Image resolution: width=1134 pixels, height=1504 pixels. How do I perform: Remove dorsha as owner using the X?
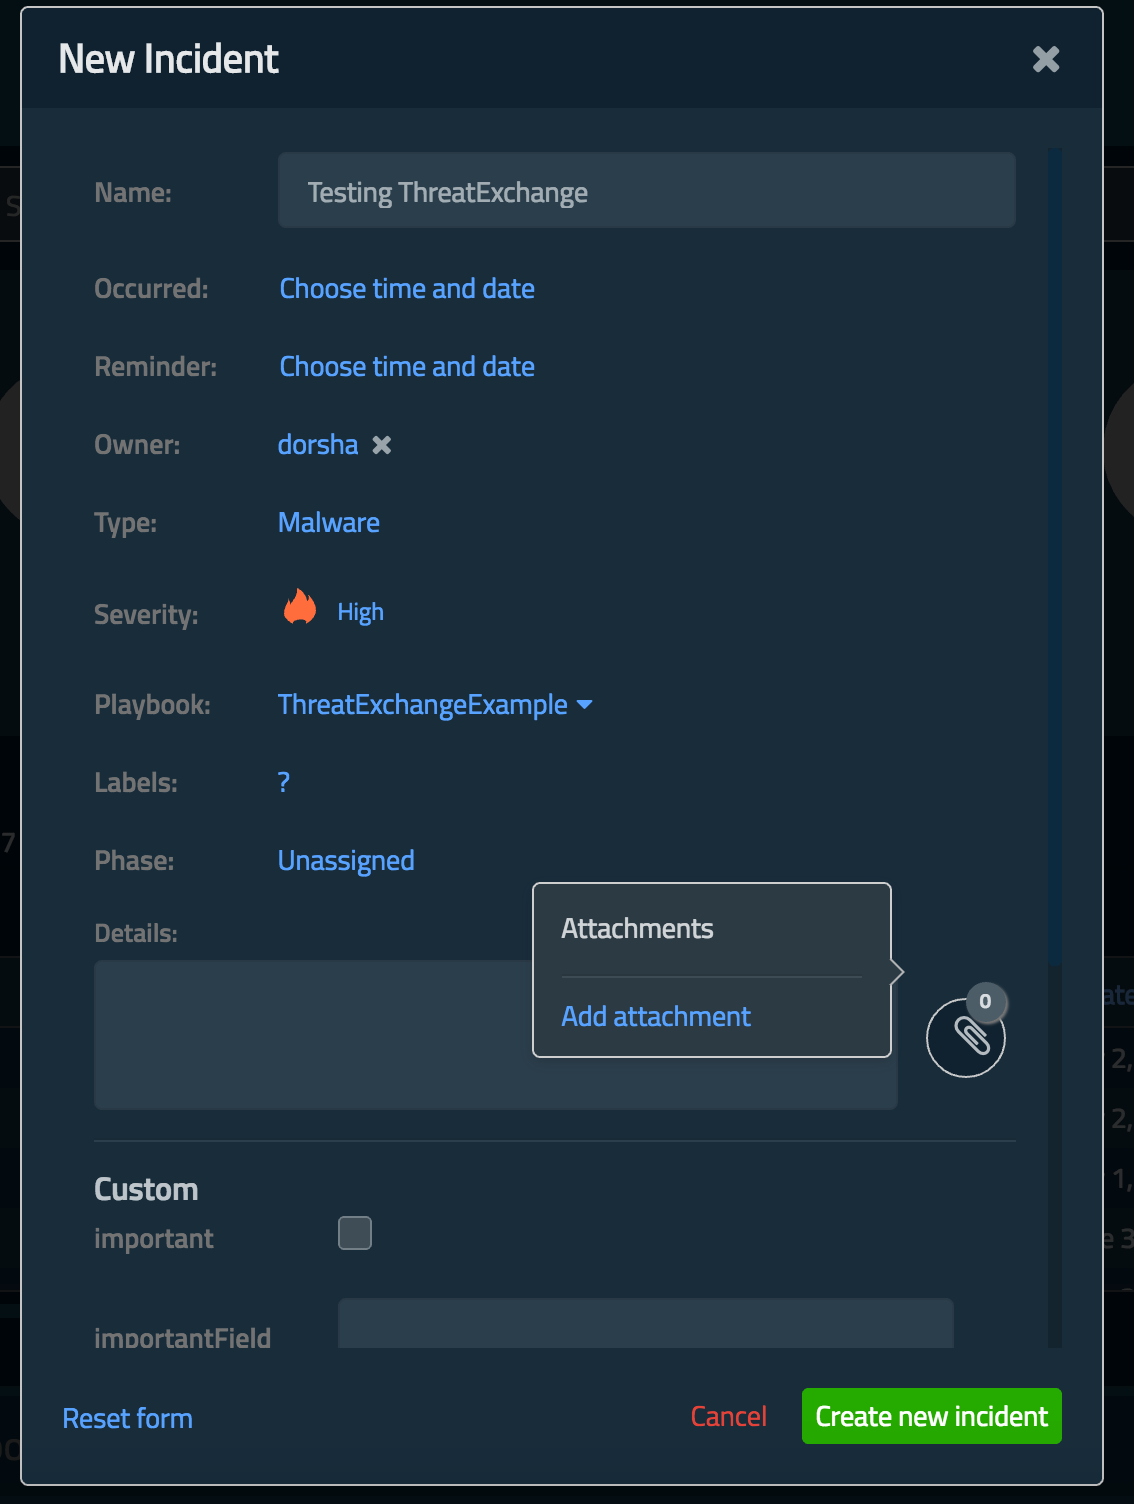coord(381,446)
